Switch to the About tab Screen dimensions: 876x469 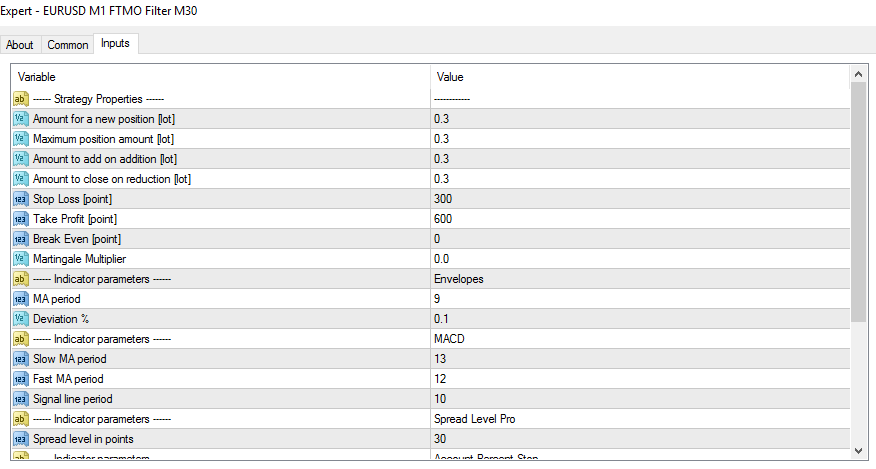(20, 45)
